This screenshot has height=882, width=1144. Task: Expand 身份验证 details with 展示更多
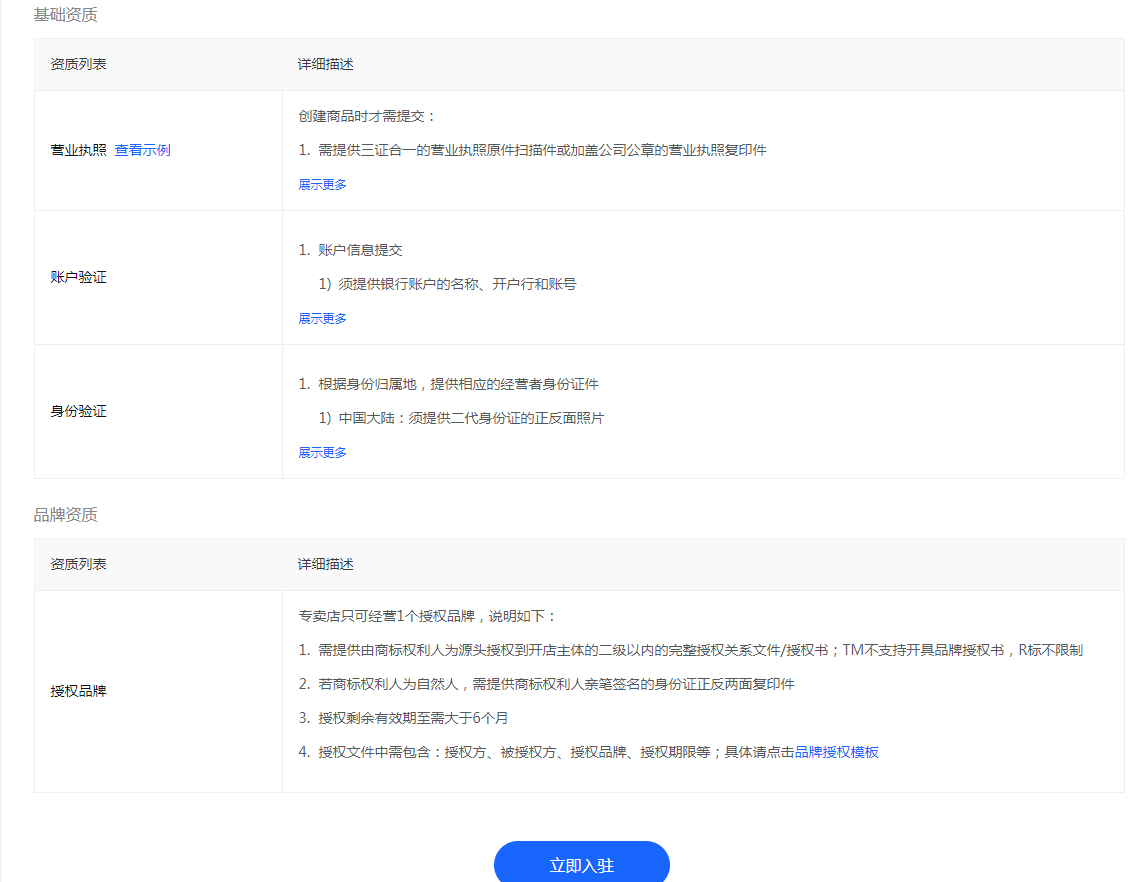323,452
